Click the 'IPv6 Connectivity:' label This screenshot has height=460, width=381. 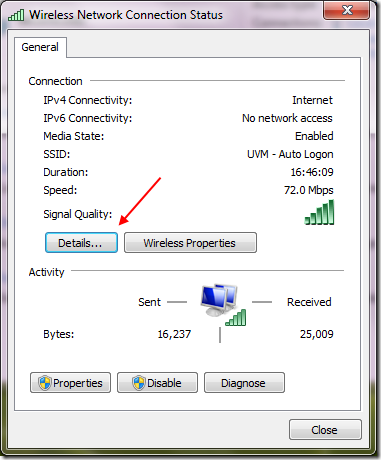pyautogui.click(x=88, y=118)
